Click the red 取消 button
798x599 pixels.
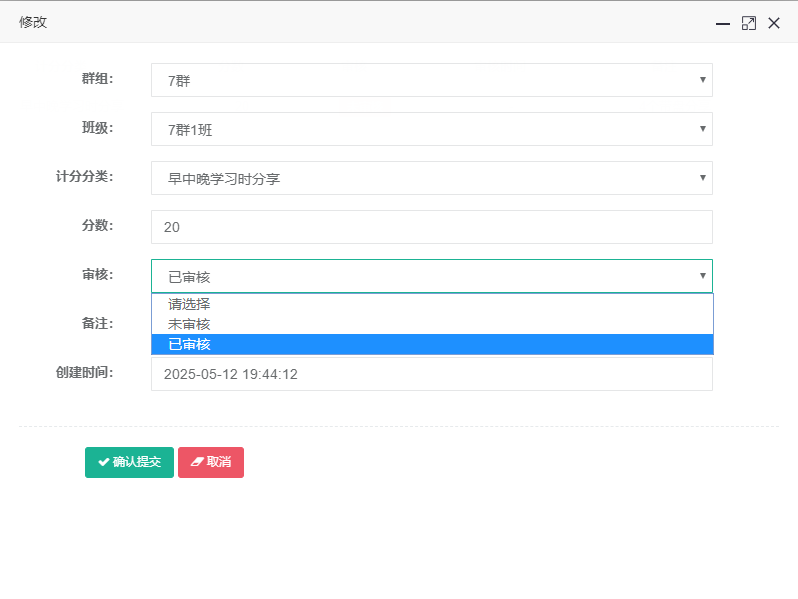[211, 462]
